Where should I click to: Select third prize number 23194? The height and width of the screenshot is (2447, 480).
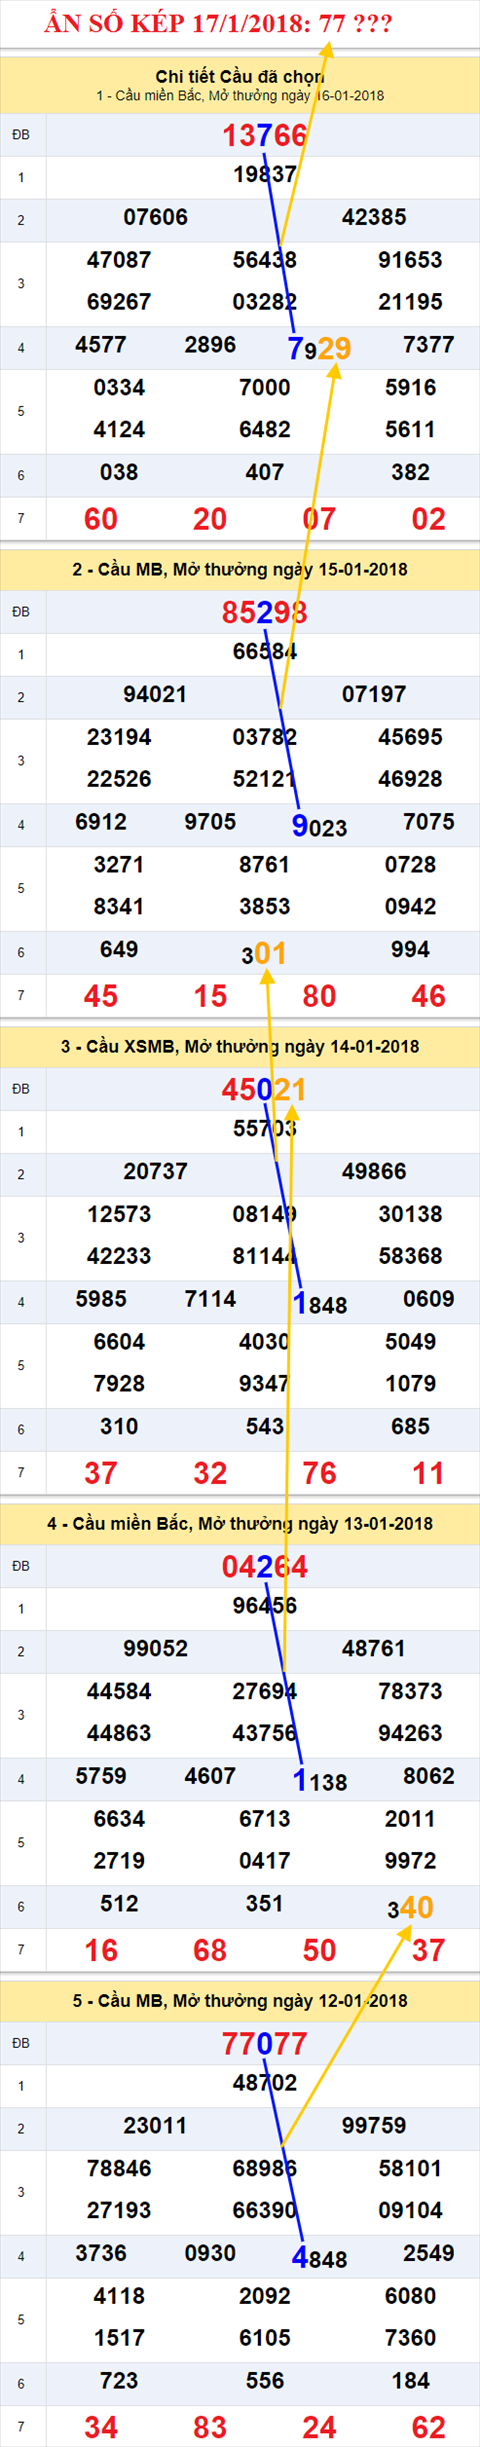(119, 737)
